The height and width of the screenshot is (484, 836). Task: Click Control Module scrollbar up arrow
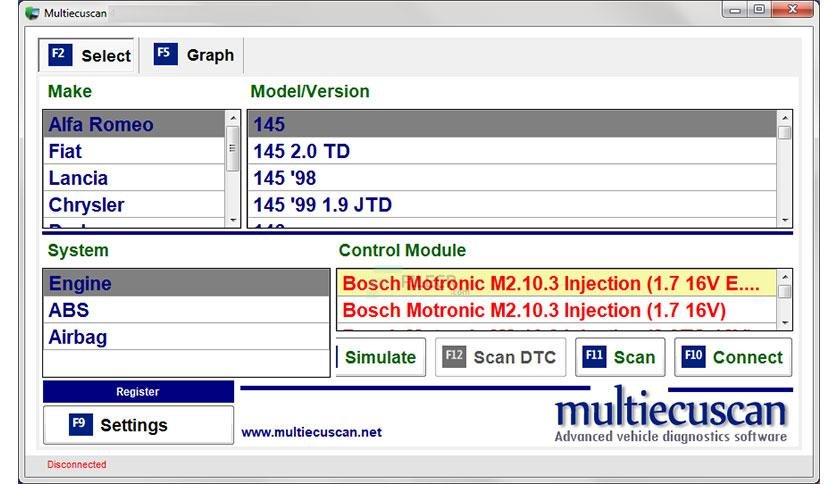click(784, 277)
